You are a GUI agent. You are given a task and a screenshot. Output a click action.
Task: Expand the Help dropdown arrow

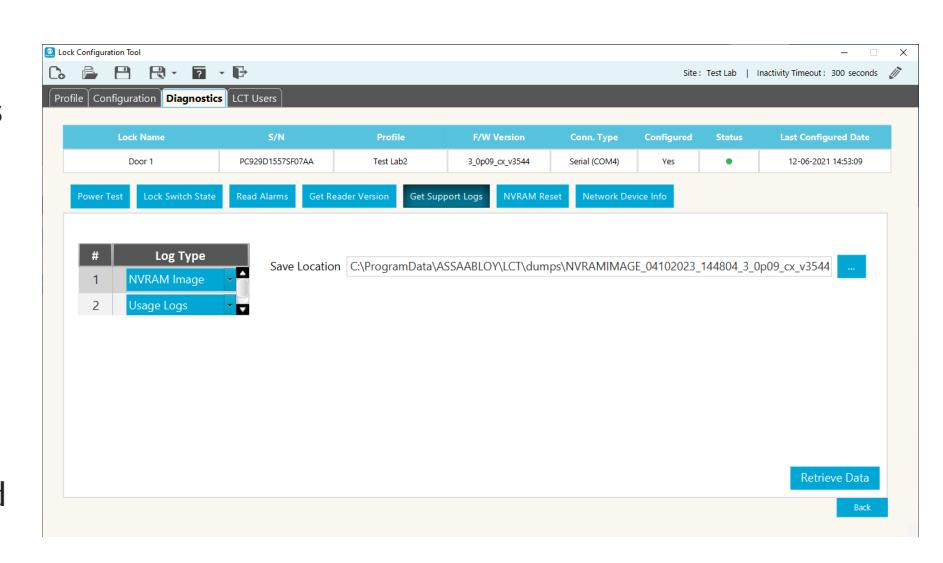click(x=221, y=73)
